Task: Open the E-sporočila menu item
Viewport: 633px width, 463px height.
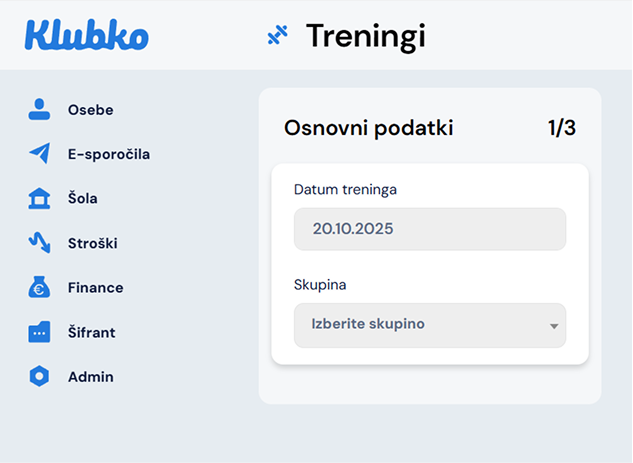Action: pyautogui.click(x=108, y=154)
